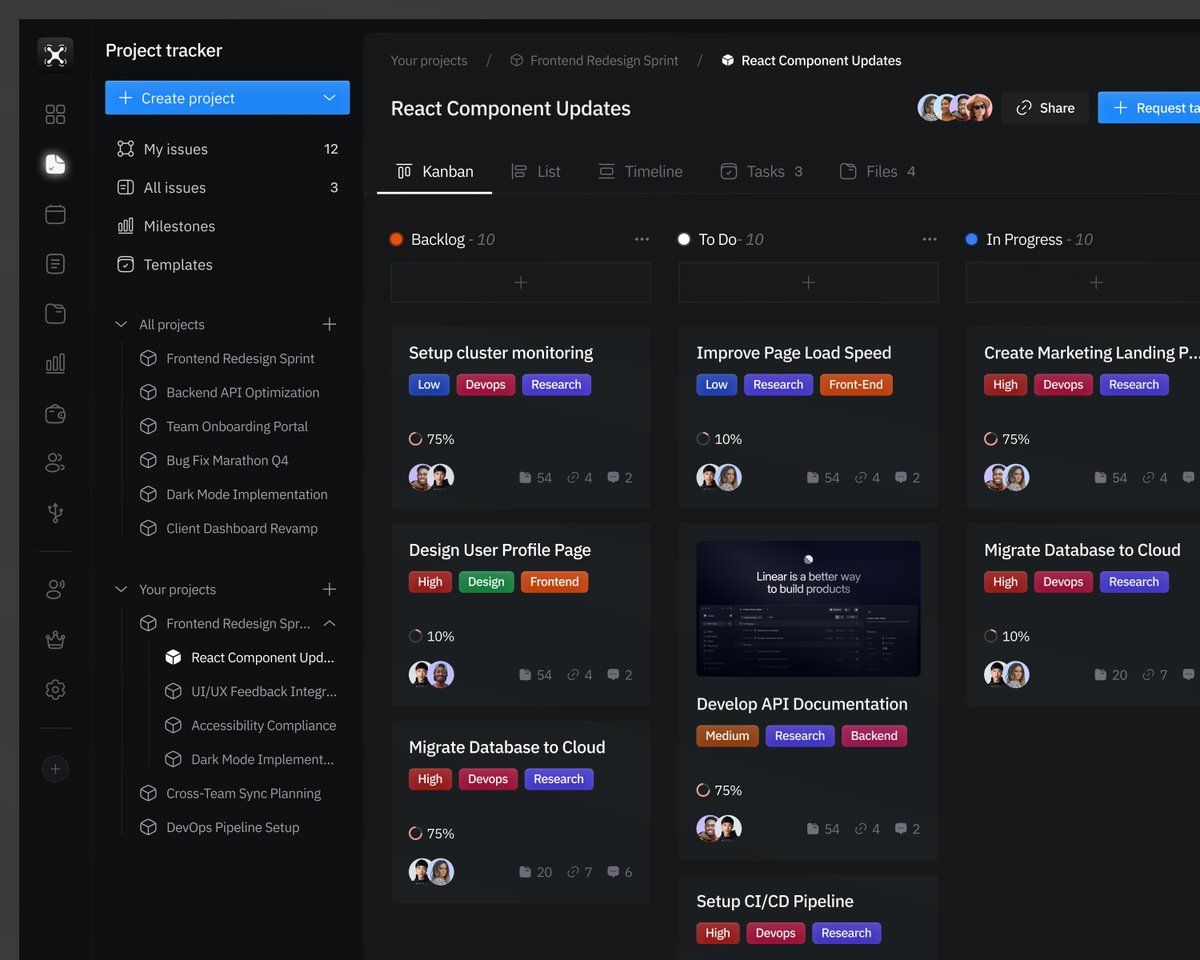Click the team avatars group near Share
The height and width of the screenshot is (960, 1200).
(955, 108)
